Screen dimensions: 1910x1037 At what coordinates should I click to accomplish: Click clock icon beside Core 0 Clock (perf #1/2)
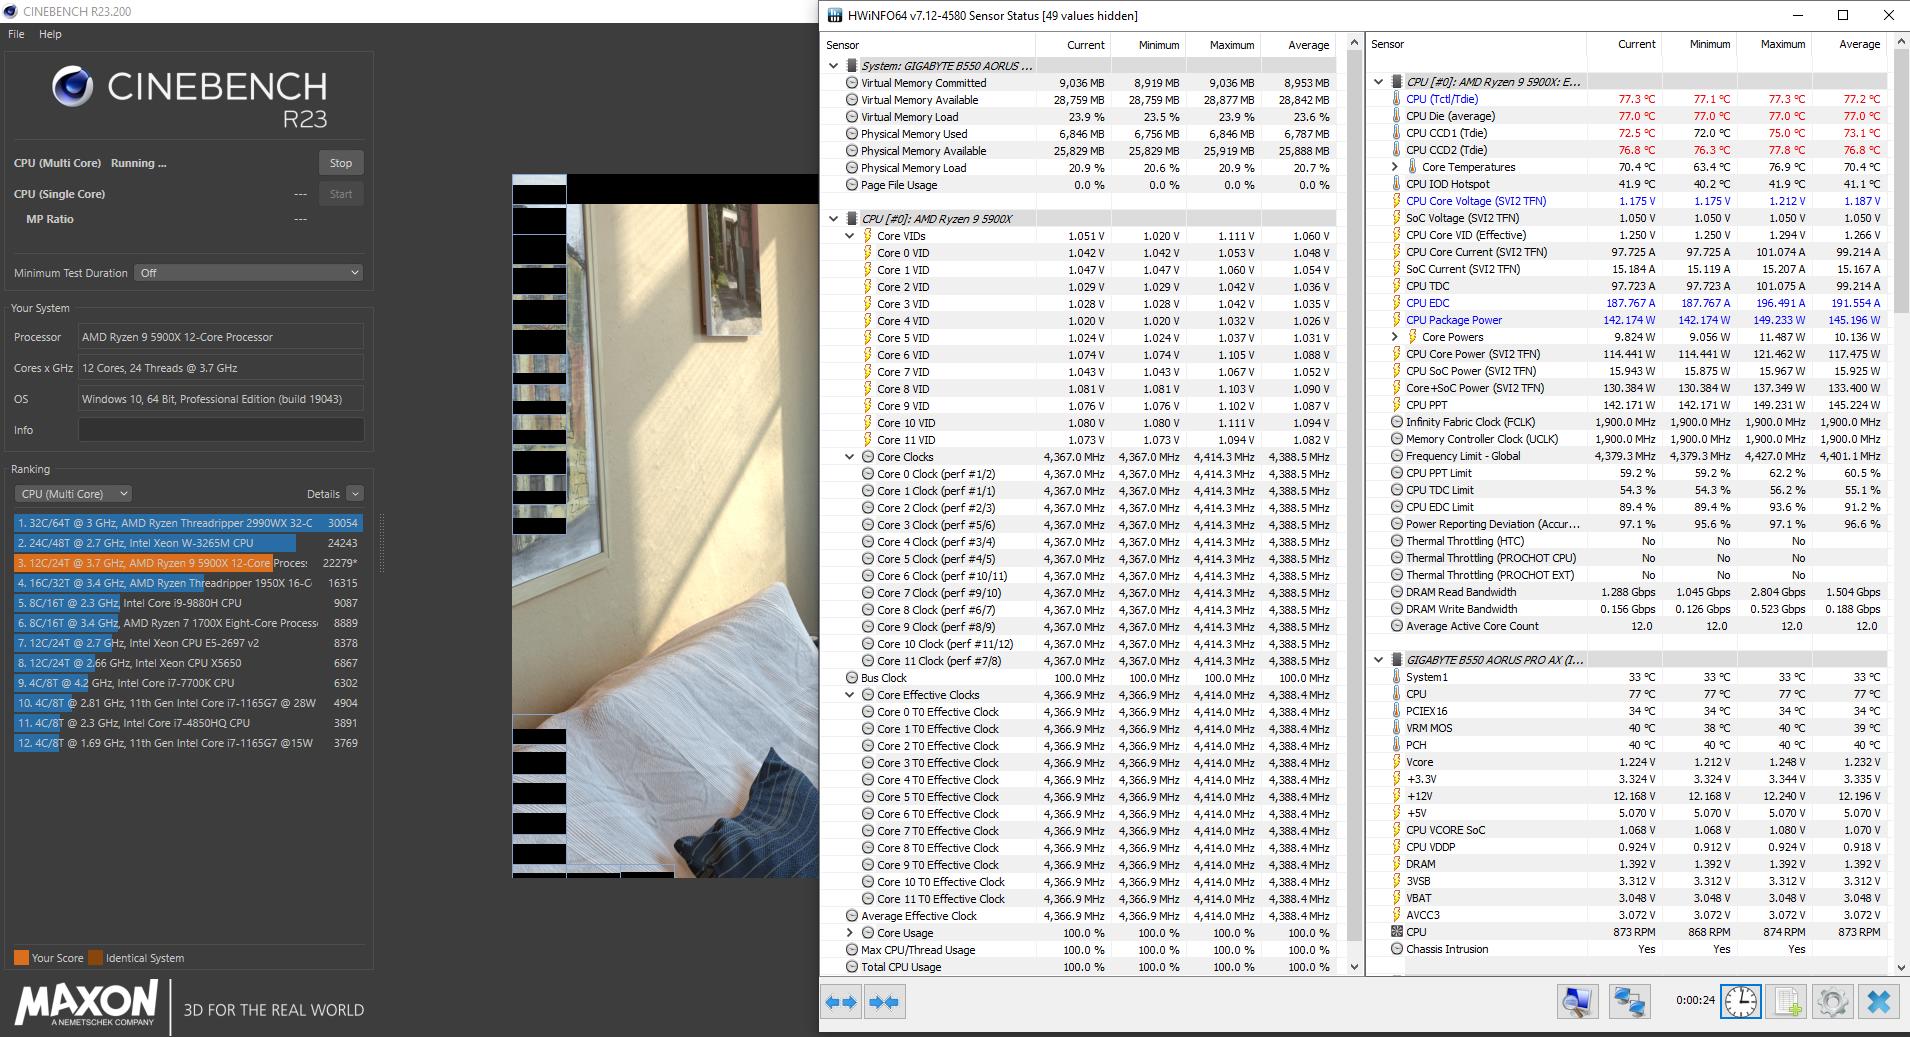coord(868,474)
